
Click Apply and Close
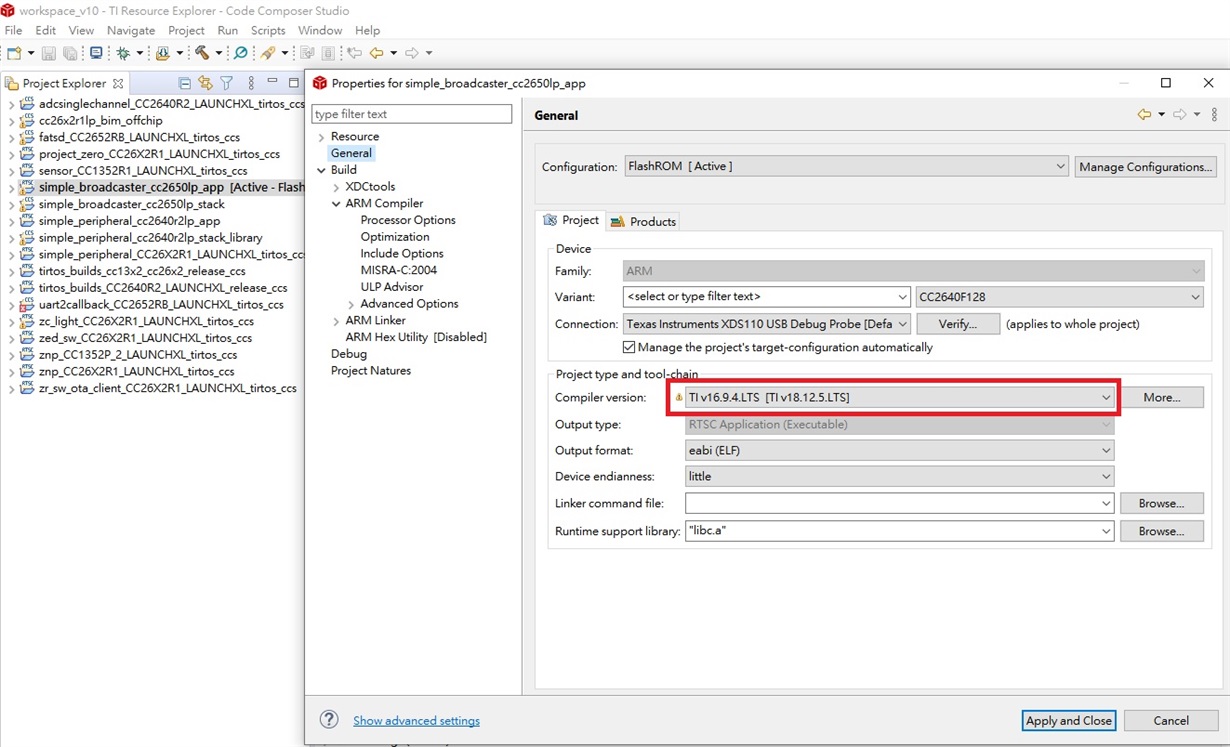[1068, 720]
